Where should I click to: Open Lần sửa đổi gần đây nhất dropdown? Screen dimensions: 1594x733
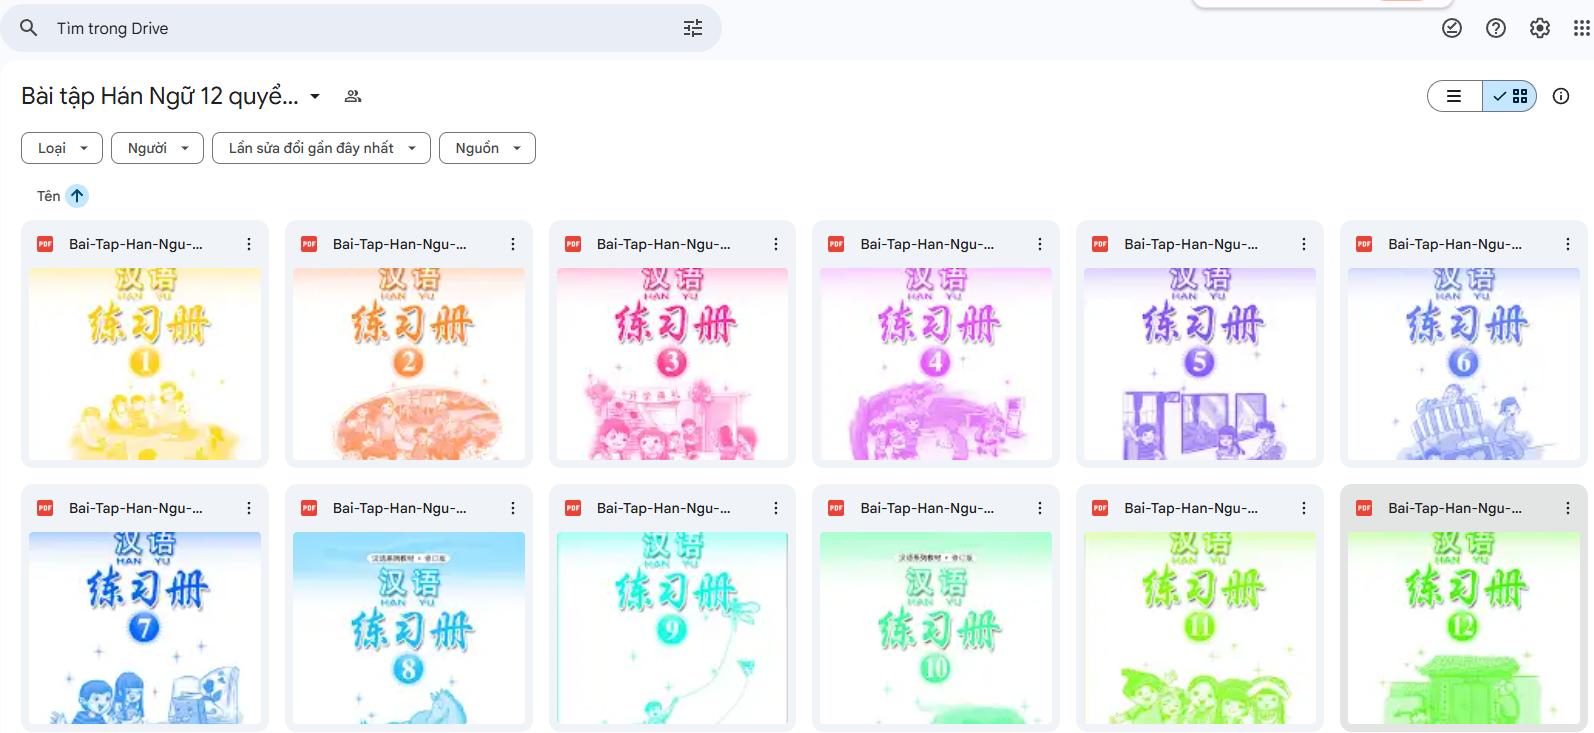click(x=321, y=148)
